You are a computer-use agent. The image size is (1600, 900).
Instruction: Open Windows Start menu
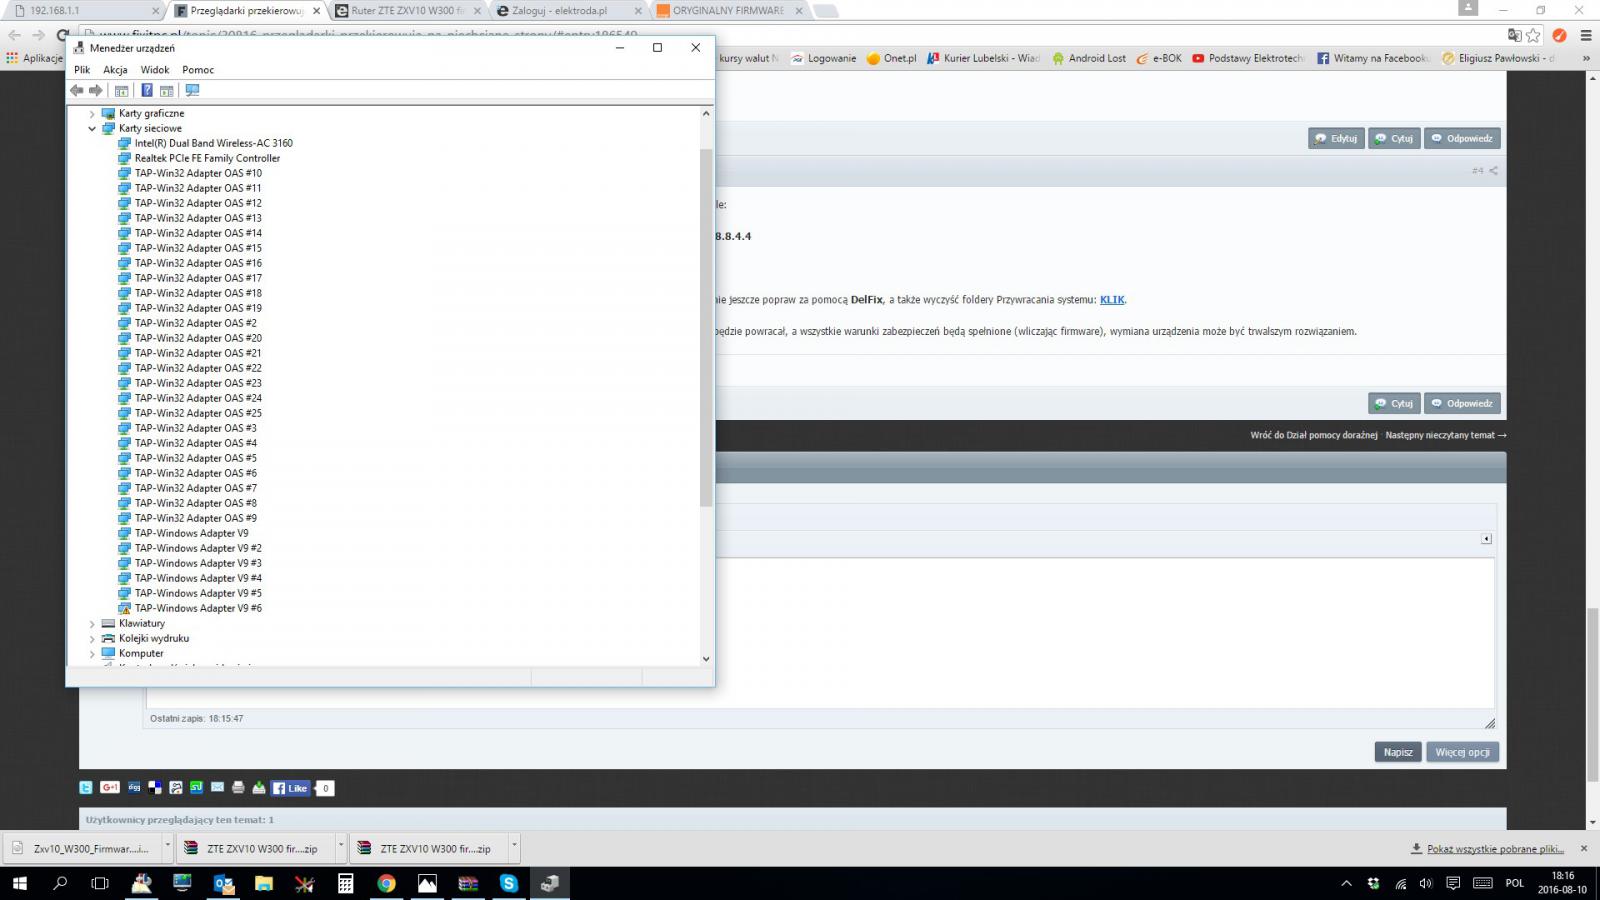(x=20, y=883)
